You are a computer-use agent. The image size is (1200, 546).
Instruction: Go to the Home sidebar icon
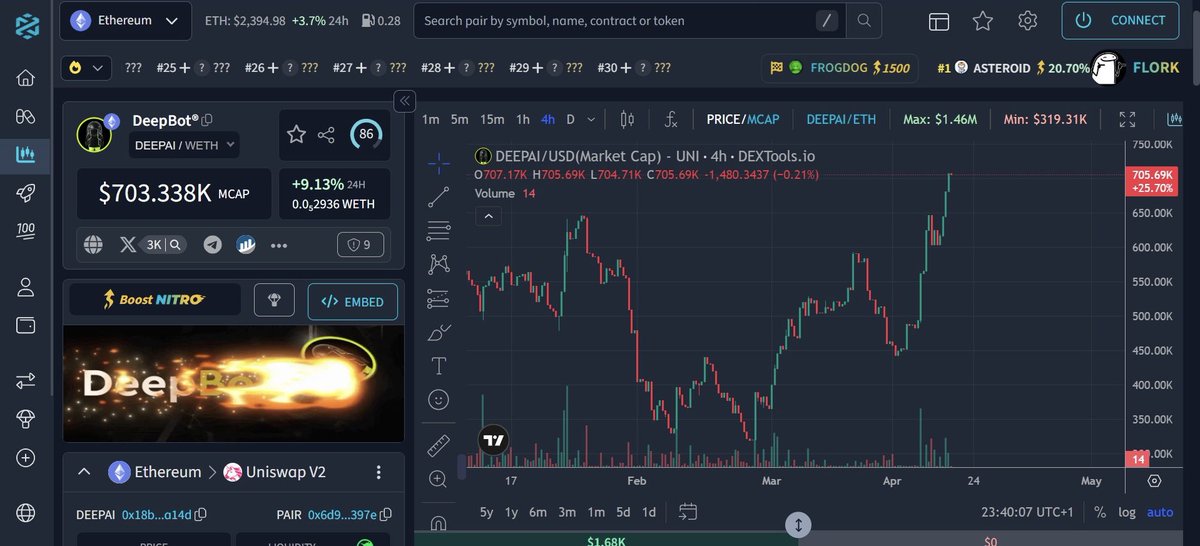[26, 79]
